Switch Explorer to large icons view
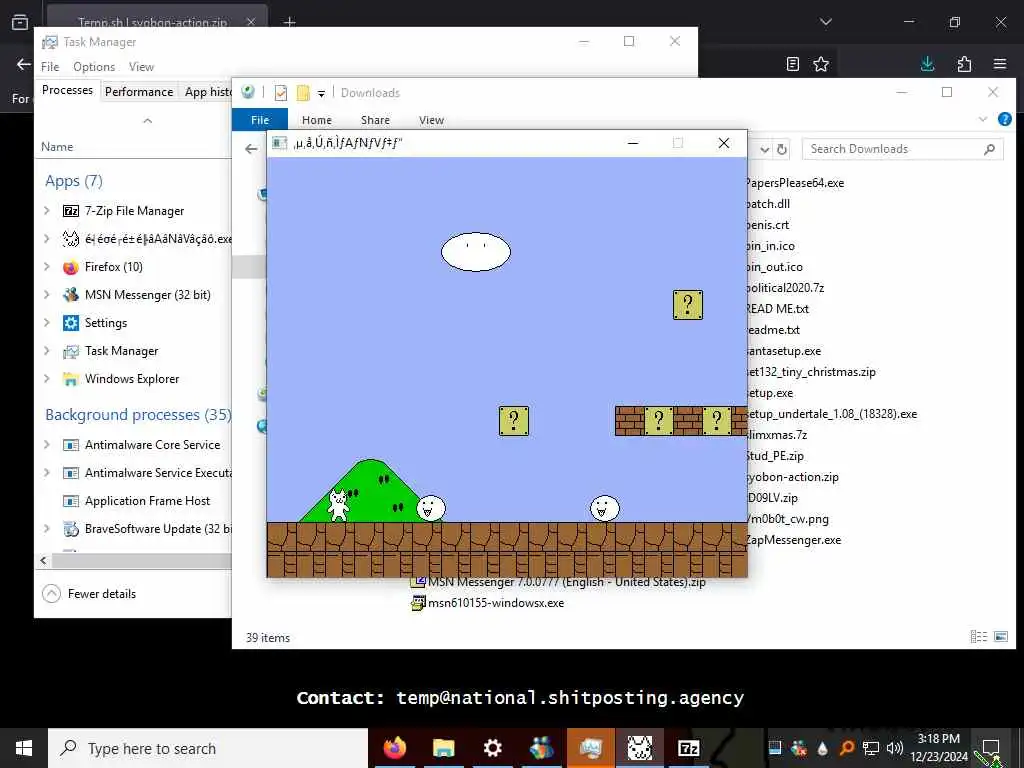Image resolution: width=1024 pixels, height=768 pixels. coord(1000,636)
